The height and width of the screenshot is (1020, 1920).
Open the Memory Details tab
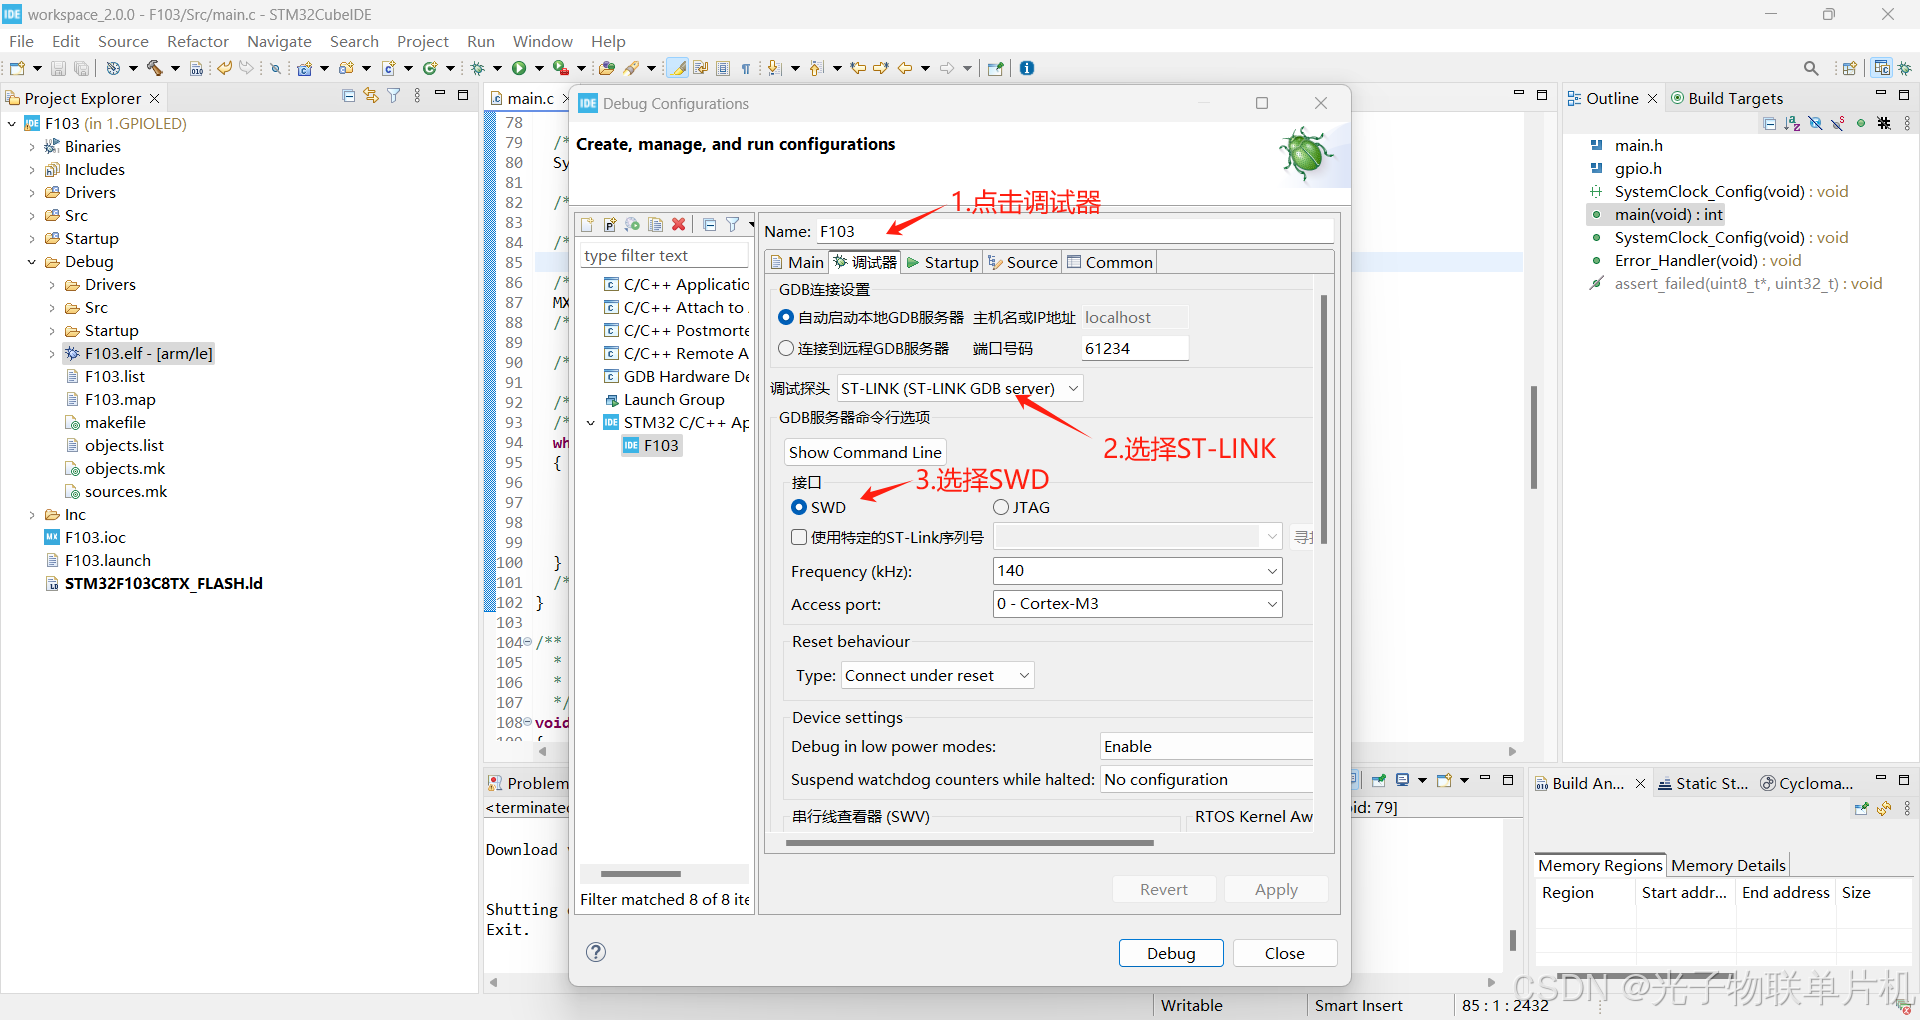click(1728, 865)
